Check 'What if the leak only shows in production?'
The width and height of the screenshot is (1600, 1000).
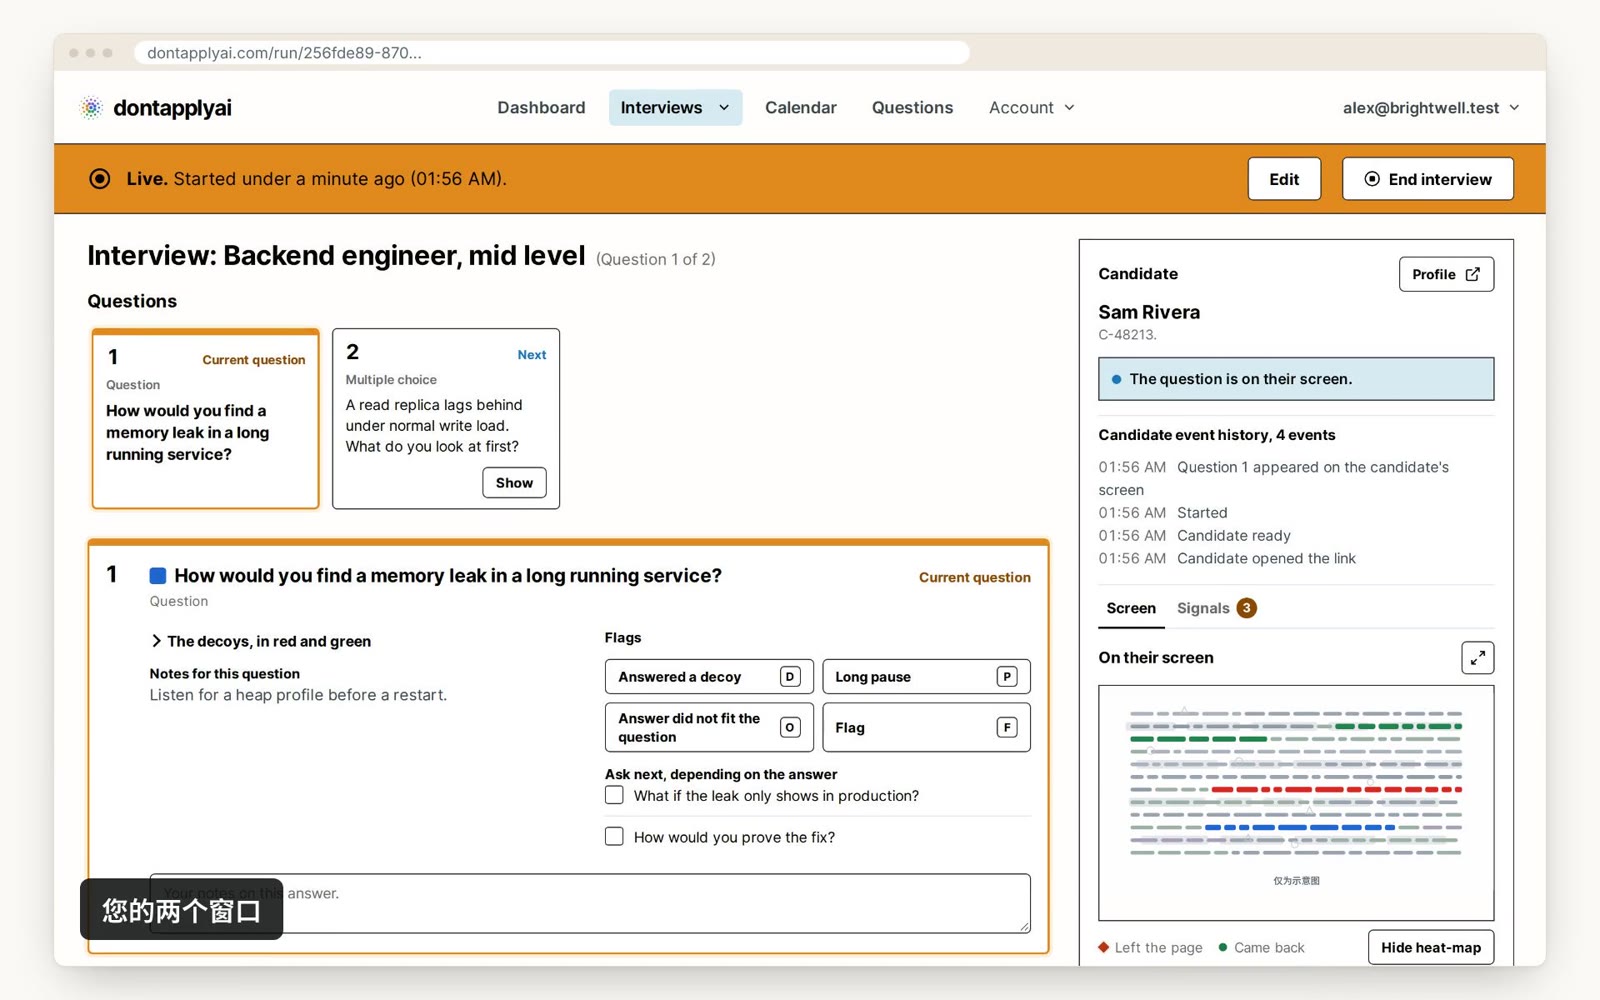(614, 795)
